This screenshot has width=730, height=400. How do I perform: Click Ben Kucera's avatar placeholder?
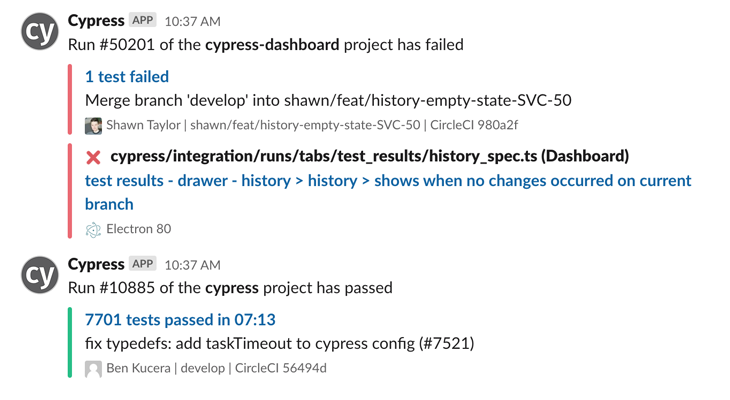pyautogui.click(x=93, y=369)
